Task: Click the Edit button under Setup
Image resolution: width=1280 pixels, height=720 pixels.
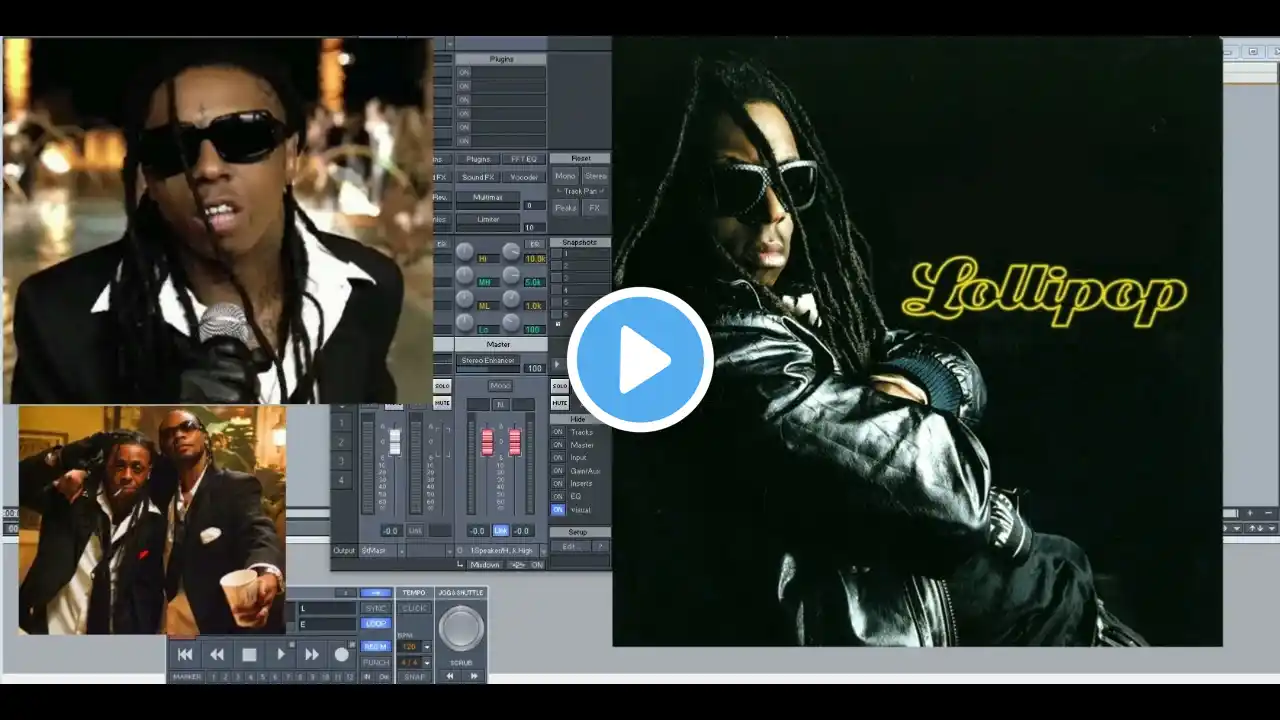Action: [571, 547]
